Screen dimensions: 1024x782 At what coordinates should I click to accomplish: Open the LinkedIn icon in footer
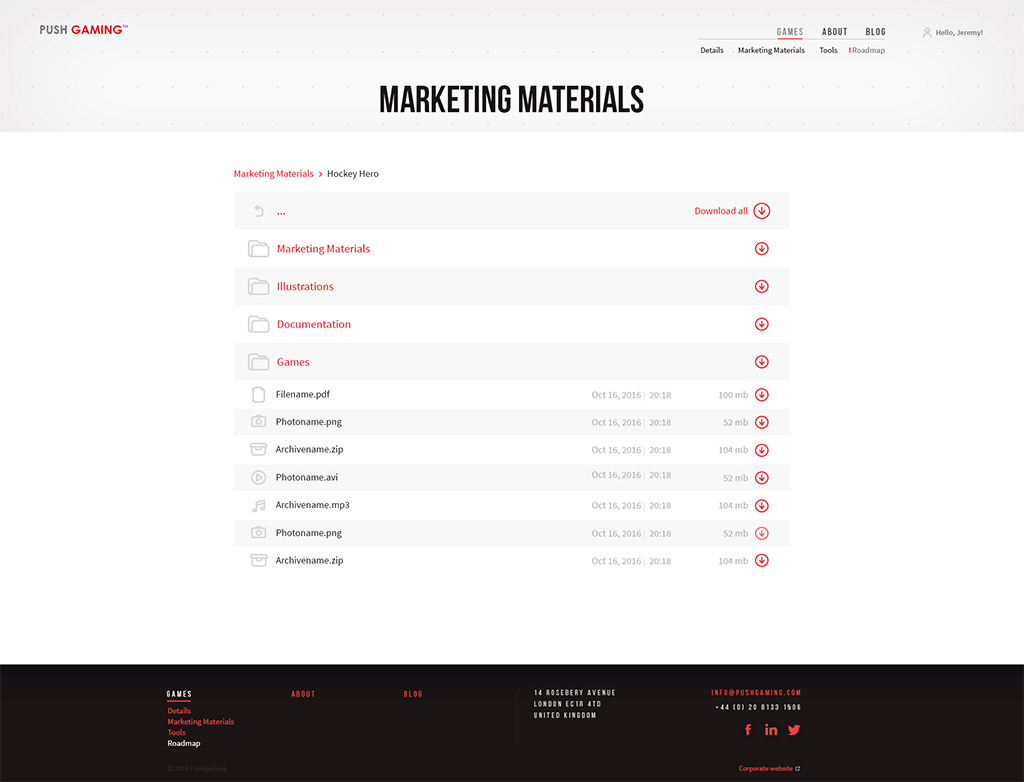point(771,730)
